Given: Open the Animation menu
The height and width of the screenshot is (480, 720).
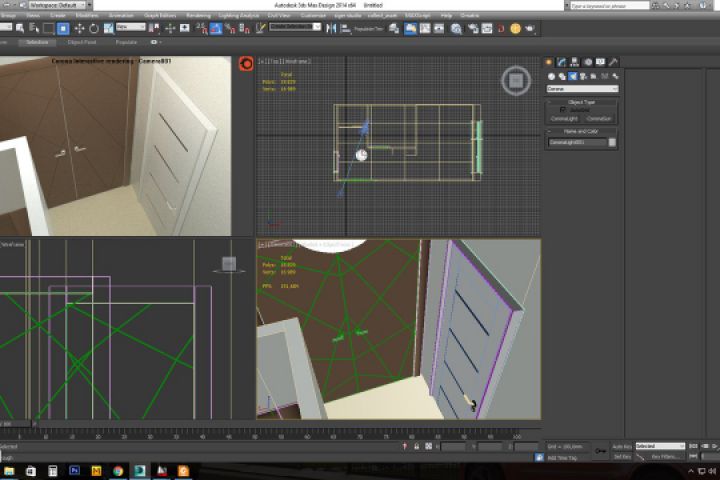Looking at the screenshot, I should [121, 16].
